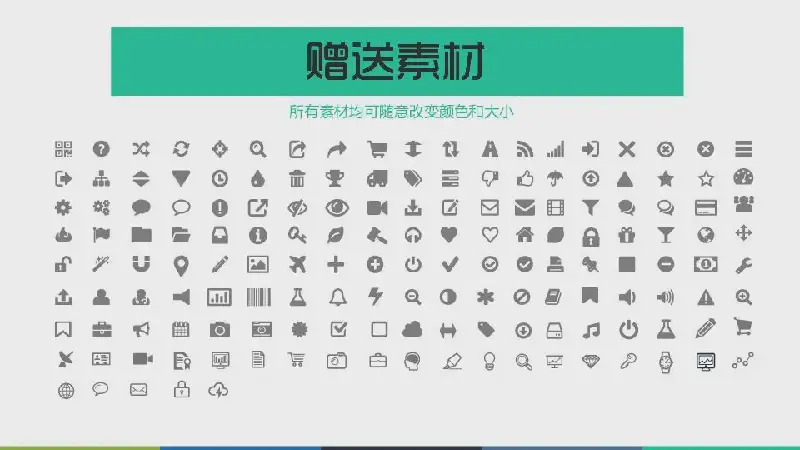
Task: Click the umbrella icon
Action: point(555,179)
